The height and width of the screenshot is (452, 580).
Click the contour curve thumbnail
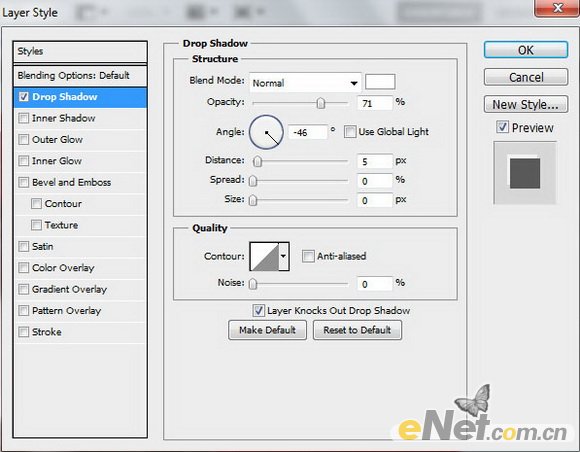(264, 256)
